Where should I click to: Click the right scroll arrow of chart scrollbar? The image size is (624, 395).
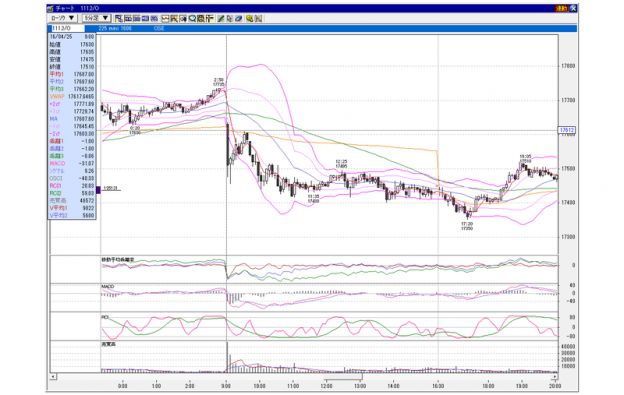(555, 376)
